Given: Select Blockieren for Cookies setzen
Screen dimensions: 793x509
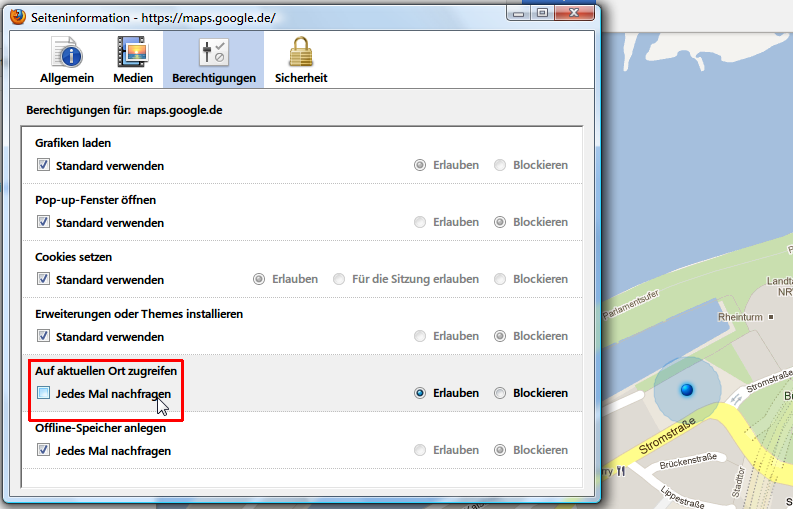Looking at the screenshot, I should [500, 279].
